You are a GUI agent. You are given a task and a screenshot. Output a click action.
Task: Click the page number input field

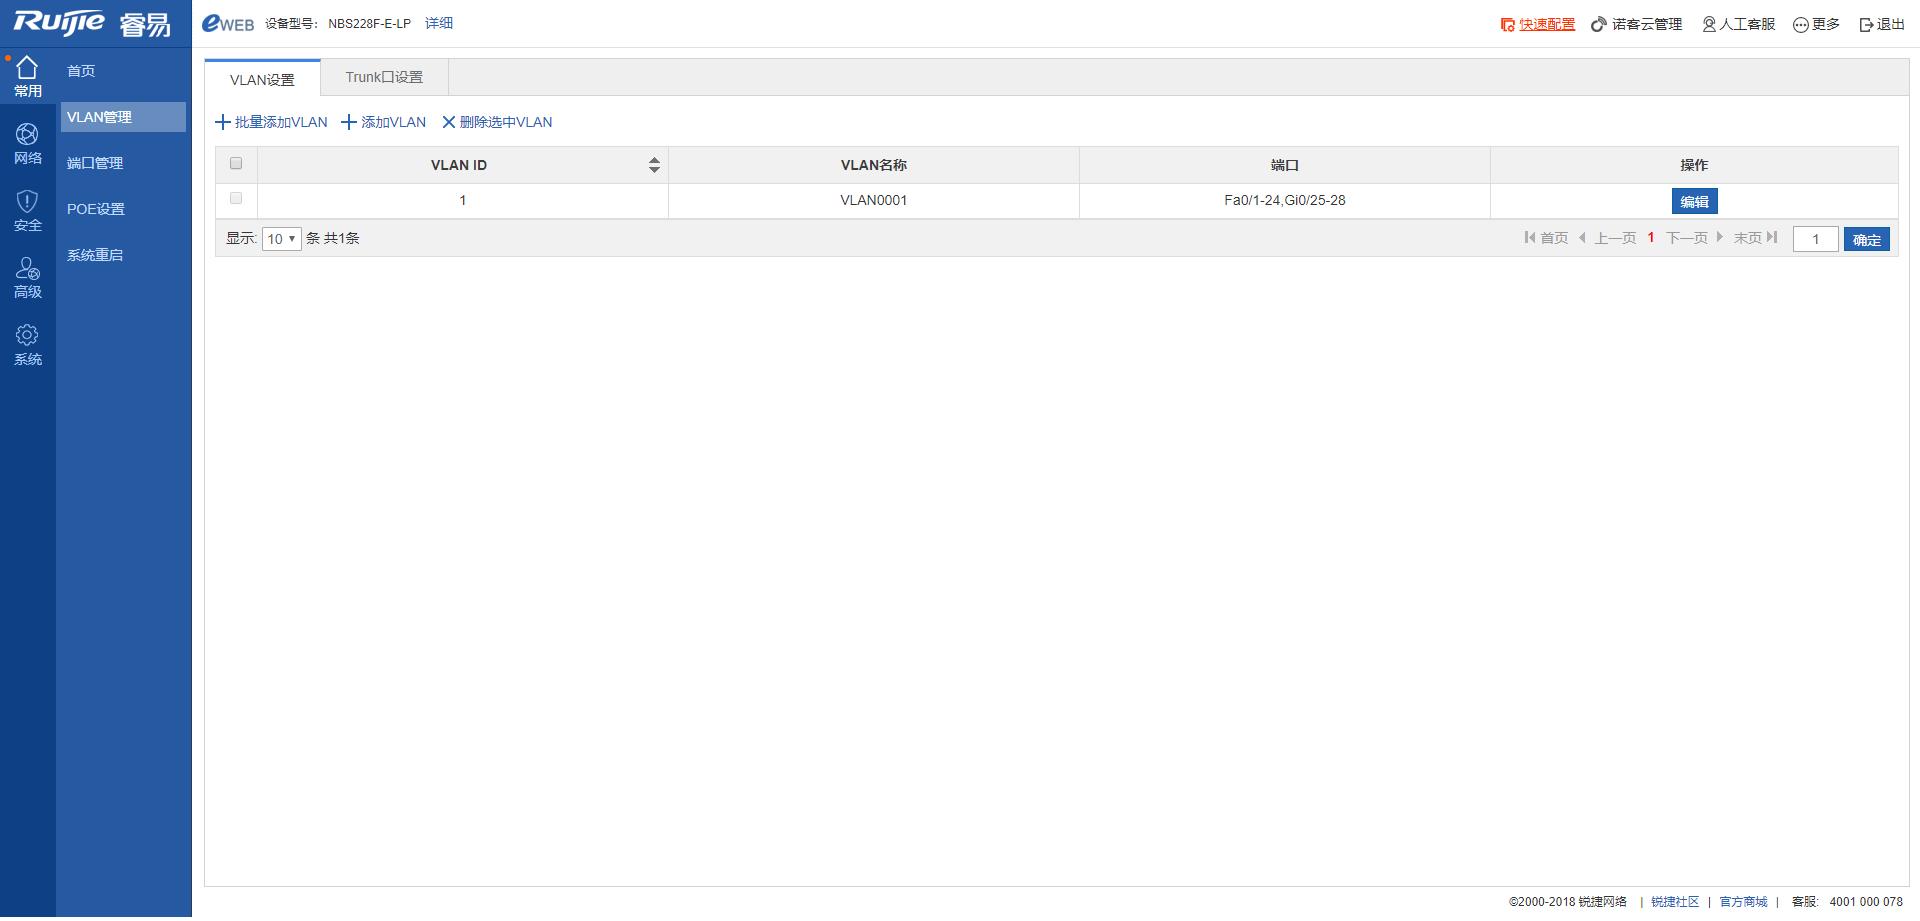(1815, 239)
